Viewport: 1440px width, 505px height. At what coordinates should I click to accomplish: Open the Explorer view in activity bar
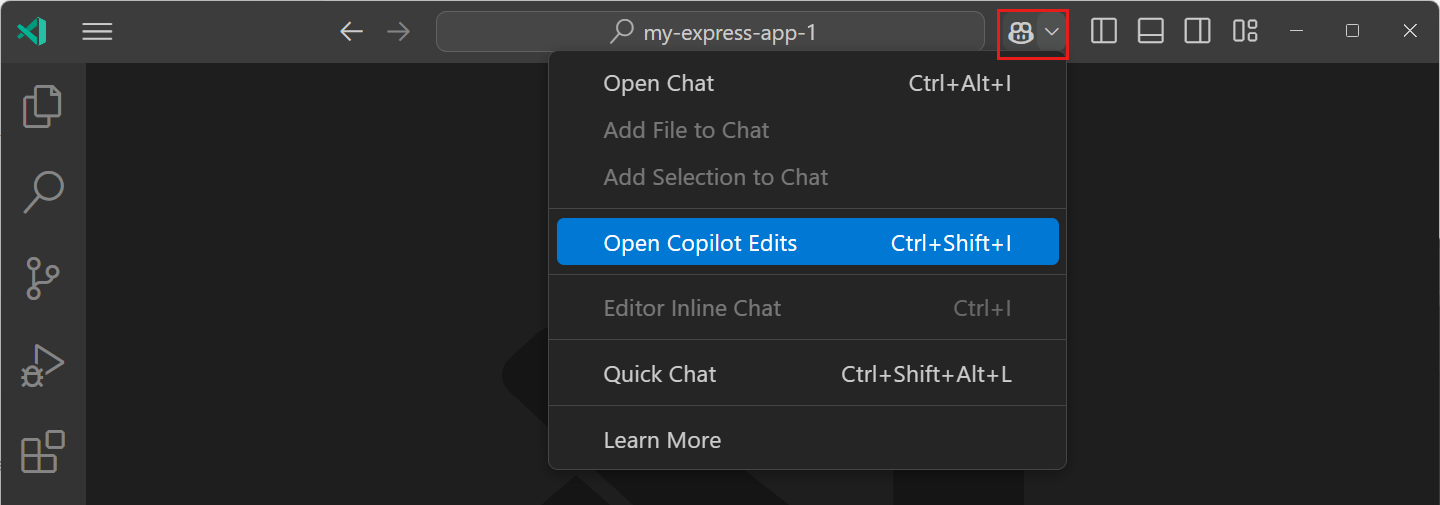42,107
